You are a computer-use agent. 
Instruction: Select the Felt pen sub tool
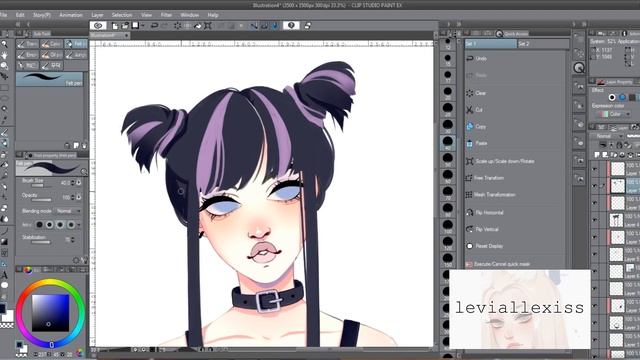76,44
